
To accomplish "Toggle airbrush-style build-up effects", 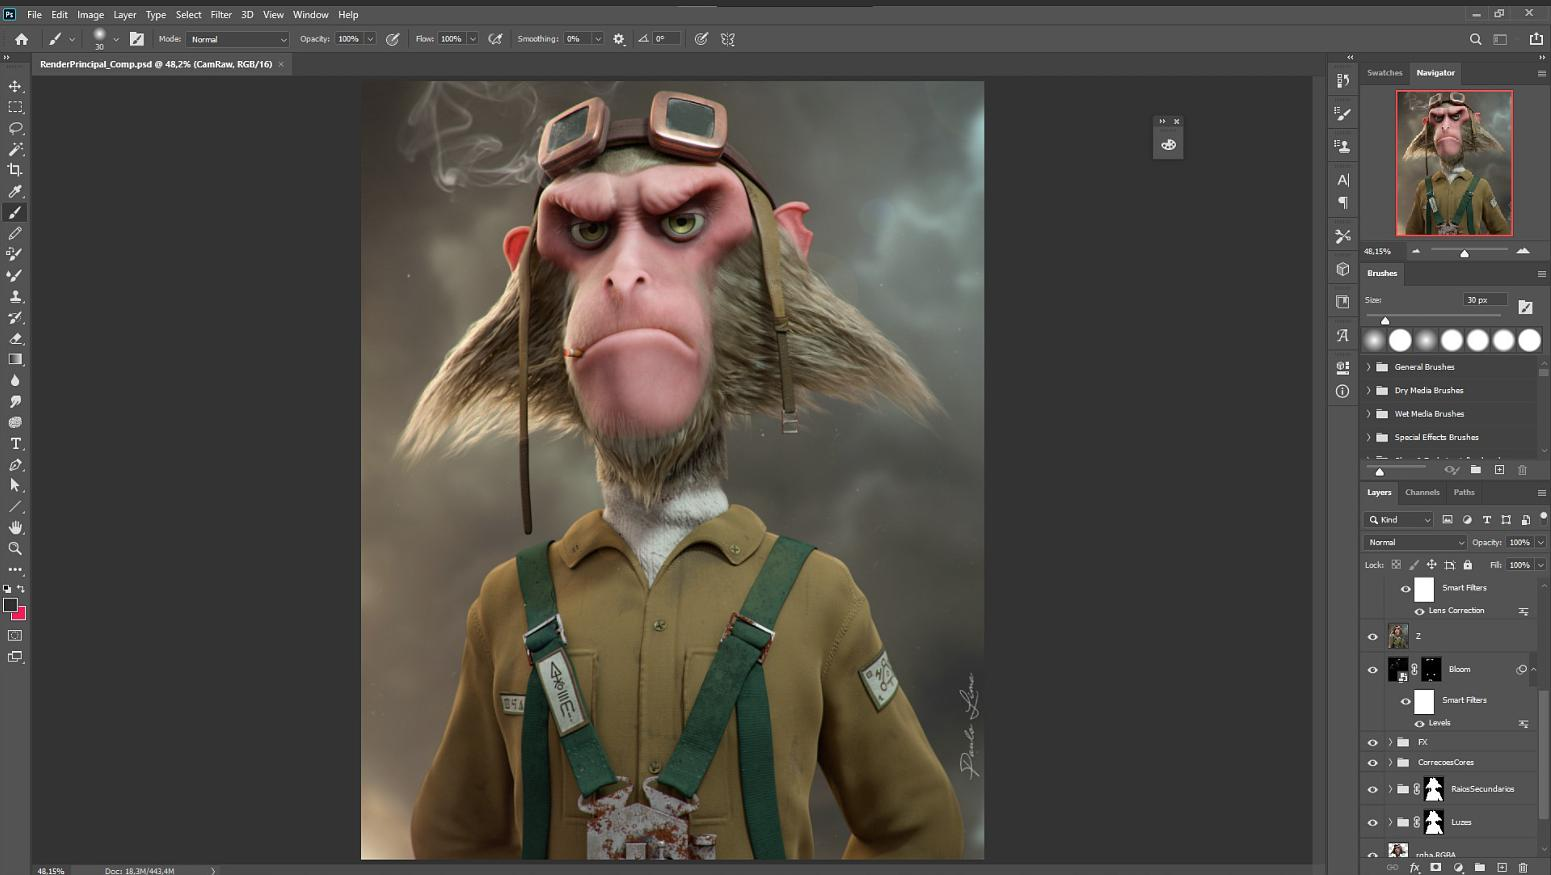I will (x=495, y=39).
